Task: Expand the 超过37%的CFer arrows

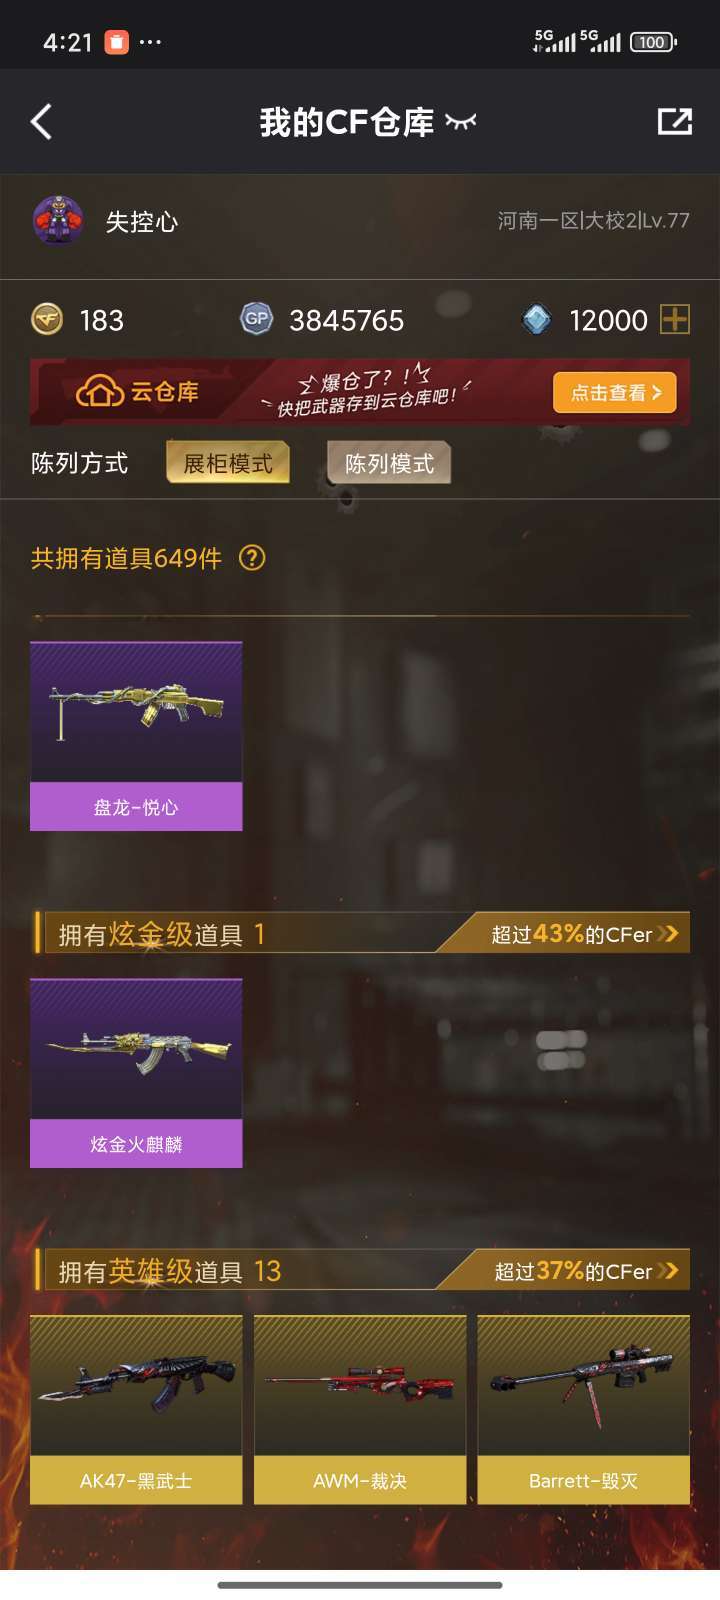Action: 668,1271
